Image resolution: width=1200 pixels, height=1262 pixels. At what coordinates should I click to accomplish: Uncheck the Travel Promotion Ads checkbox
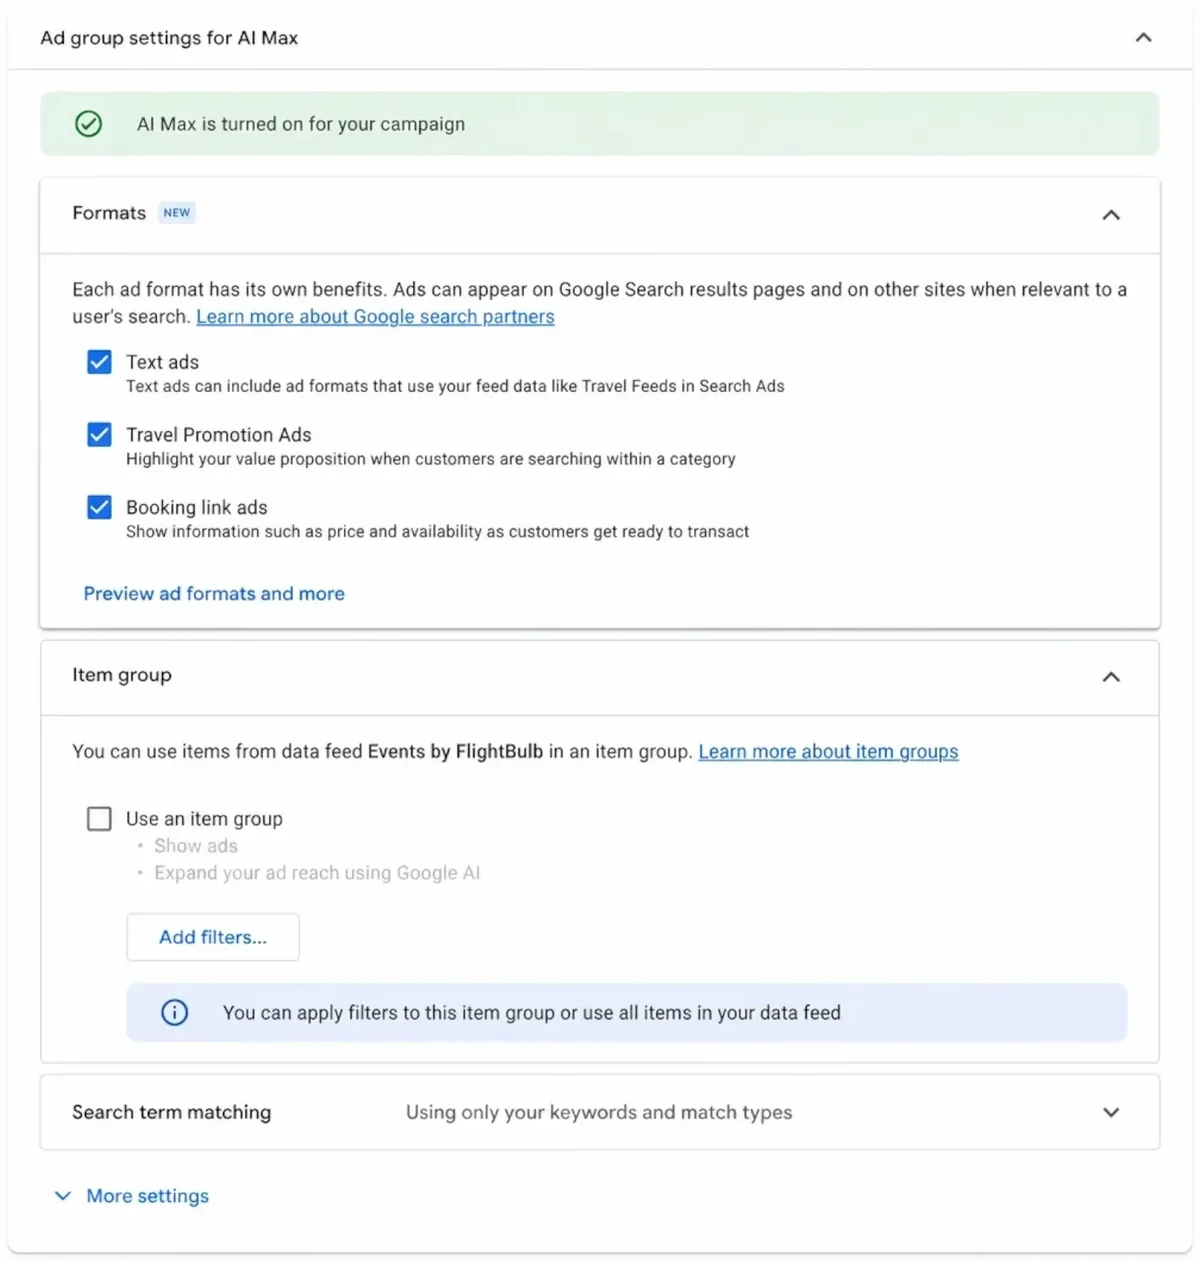tap(99, 435)
